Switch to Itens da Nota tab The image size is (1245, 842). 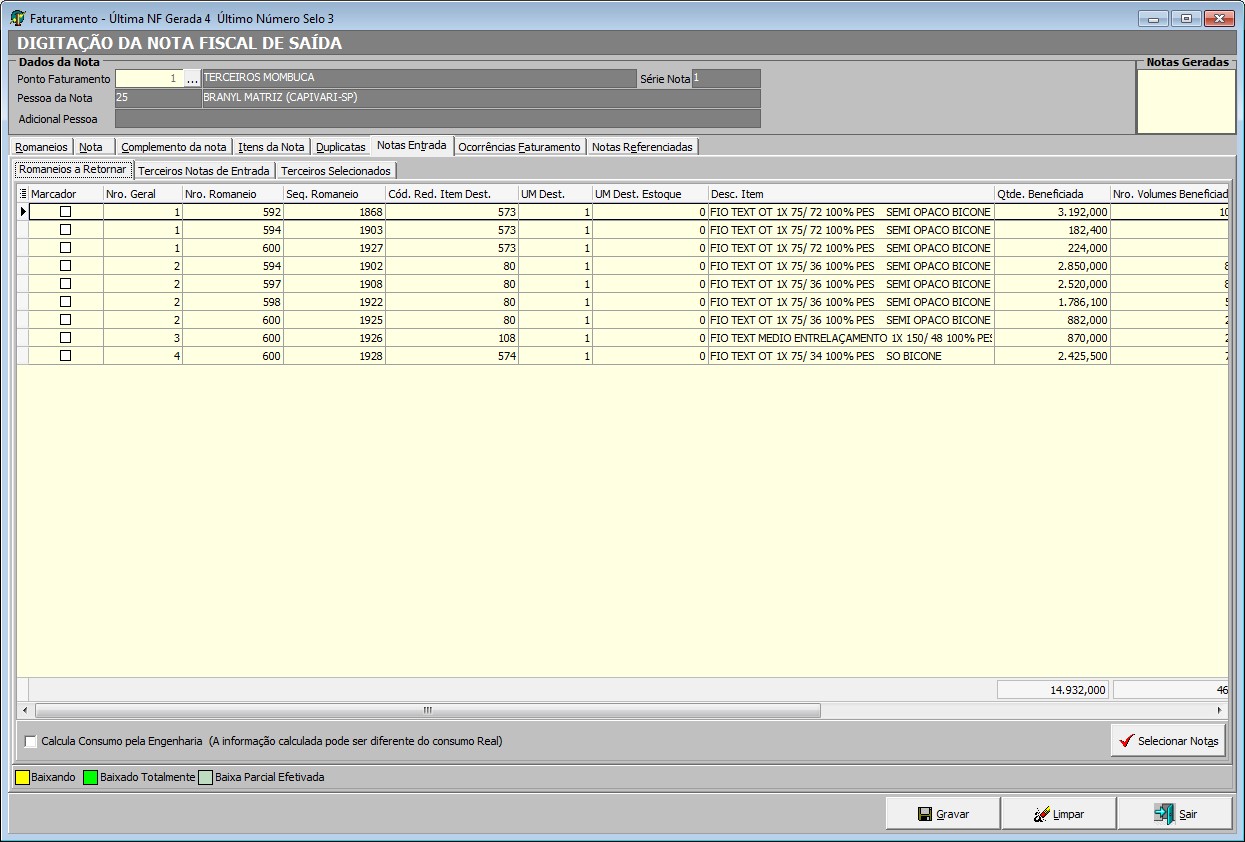point(271,147)
